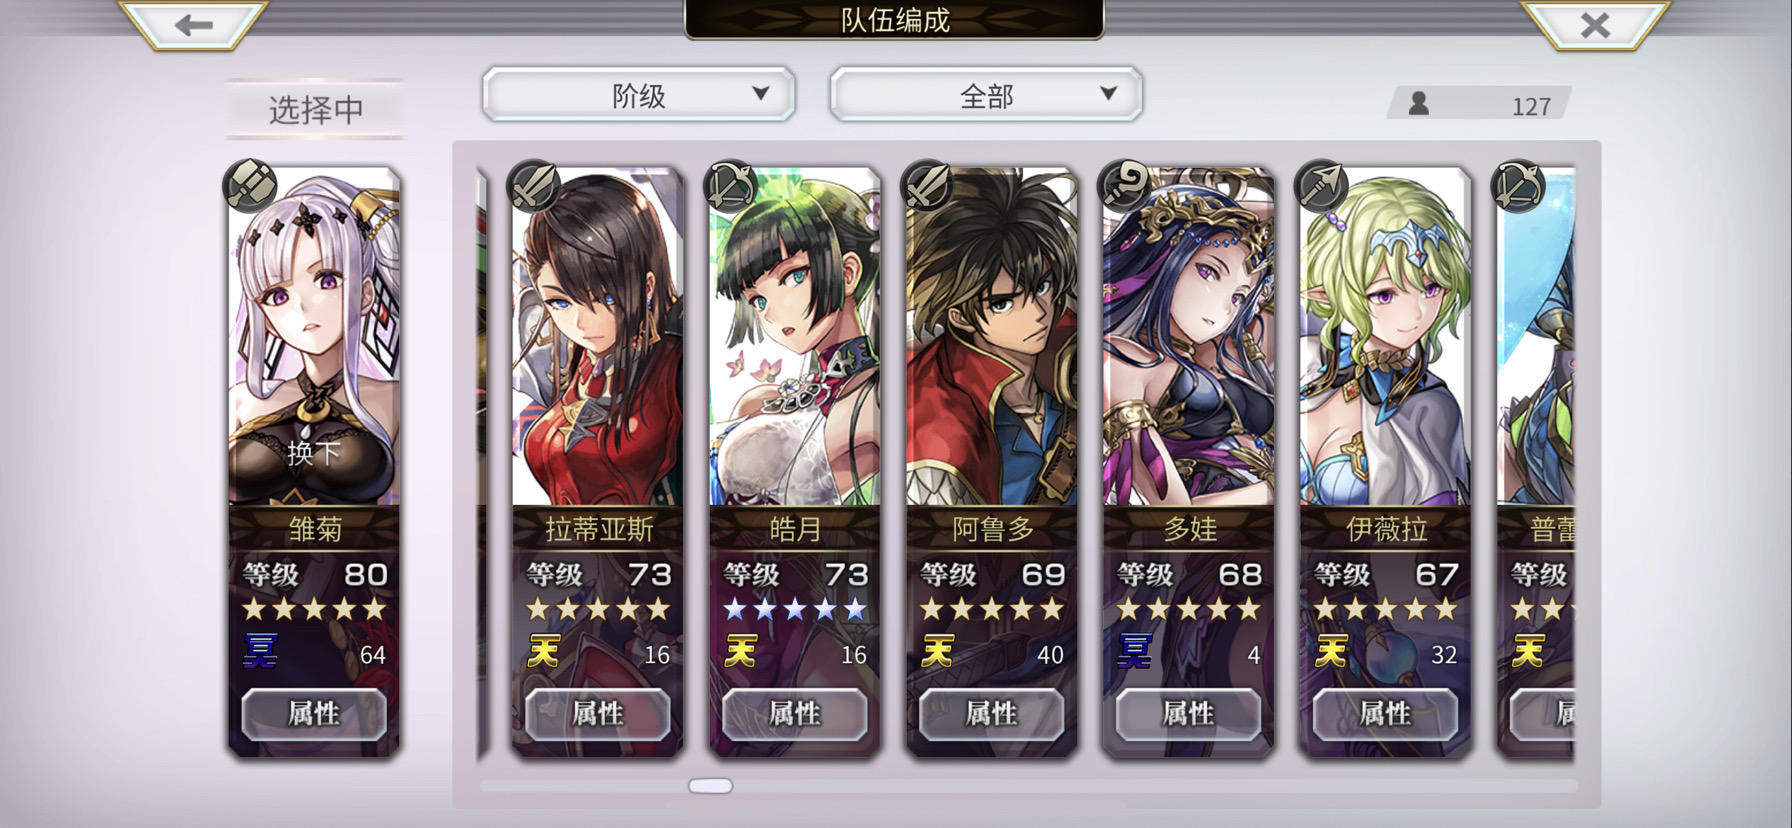1792x828 pixels.
Task: Click the 冥 element icon on 多娃
Action: pyautogui.click(x=1135, y=652)
